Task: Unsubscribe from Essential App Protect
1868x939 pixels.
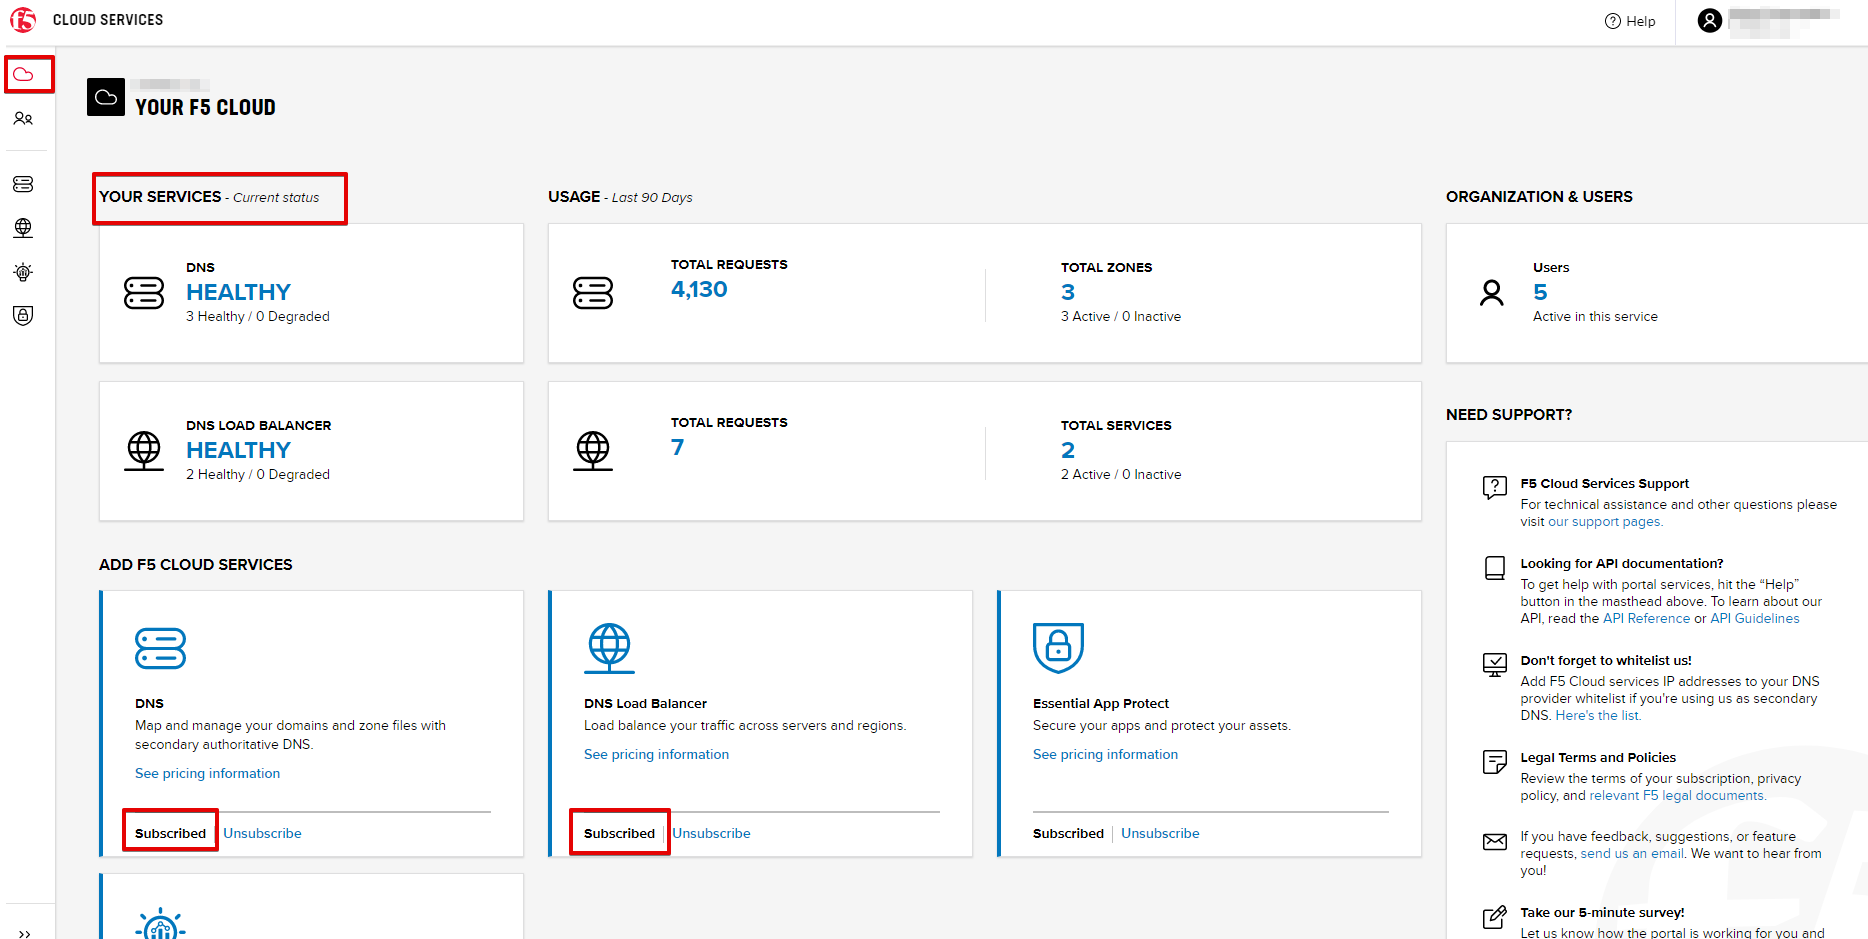Action: [1160, 833]
